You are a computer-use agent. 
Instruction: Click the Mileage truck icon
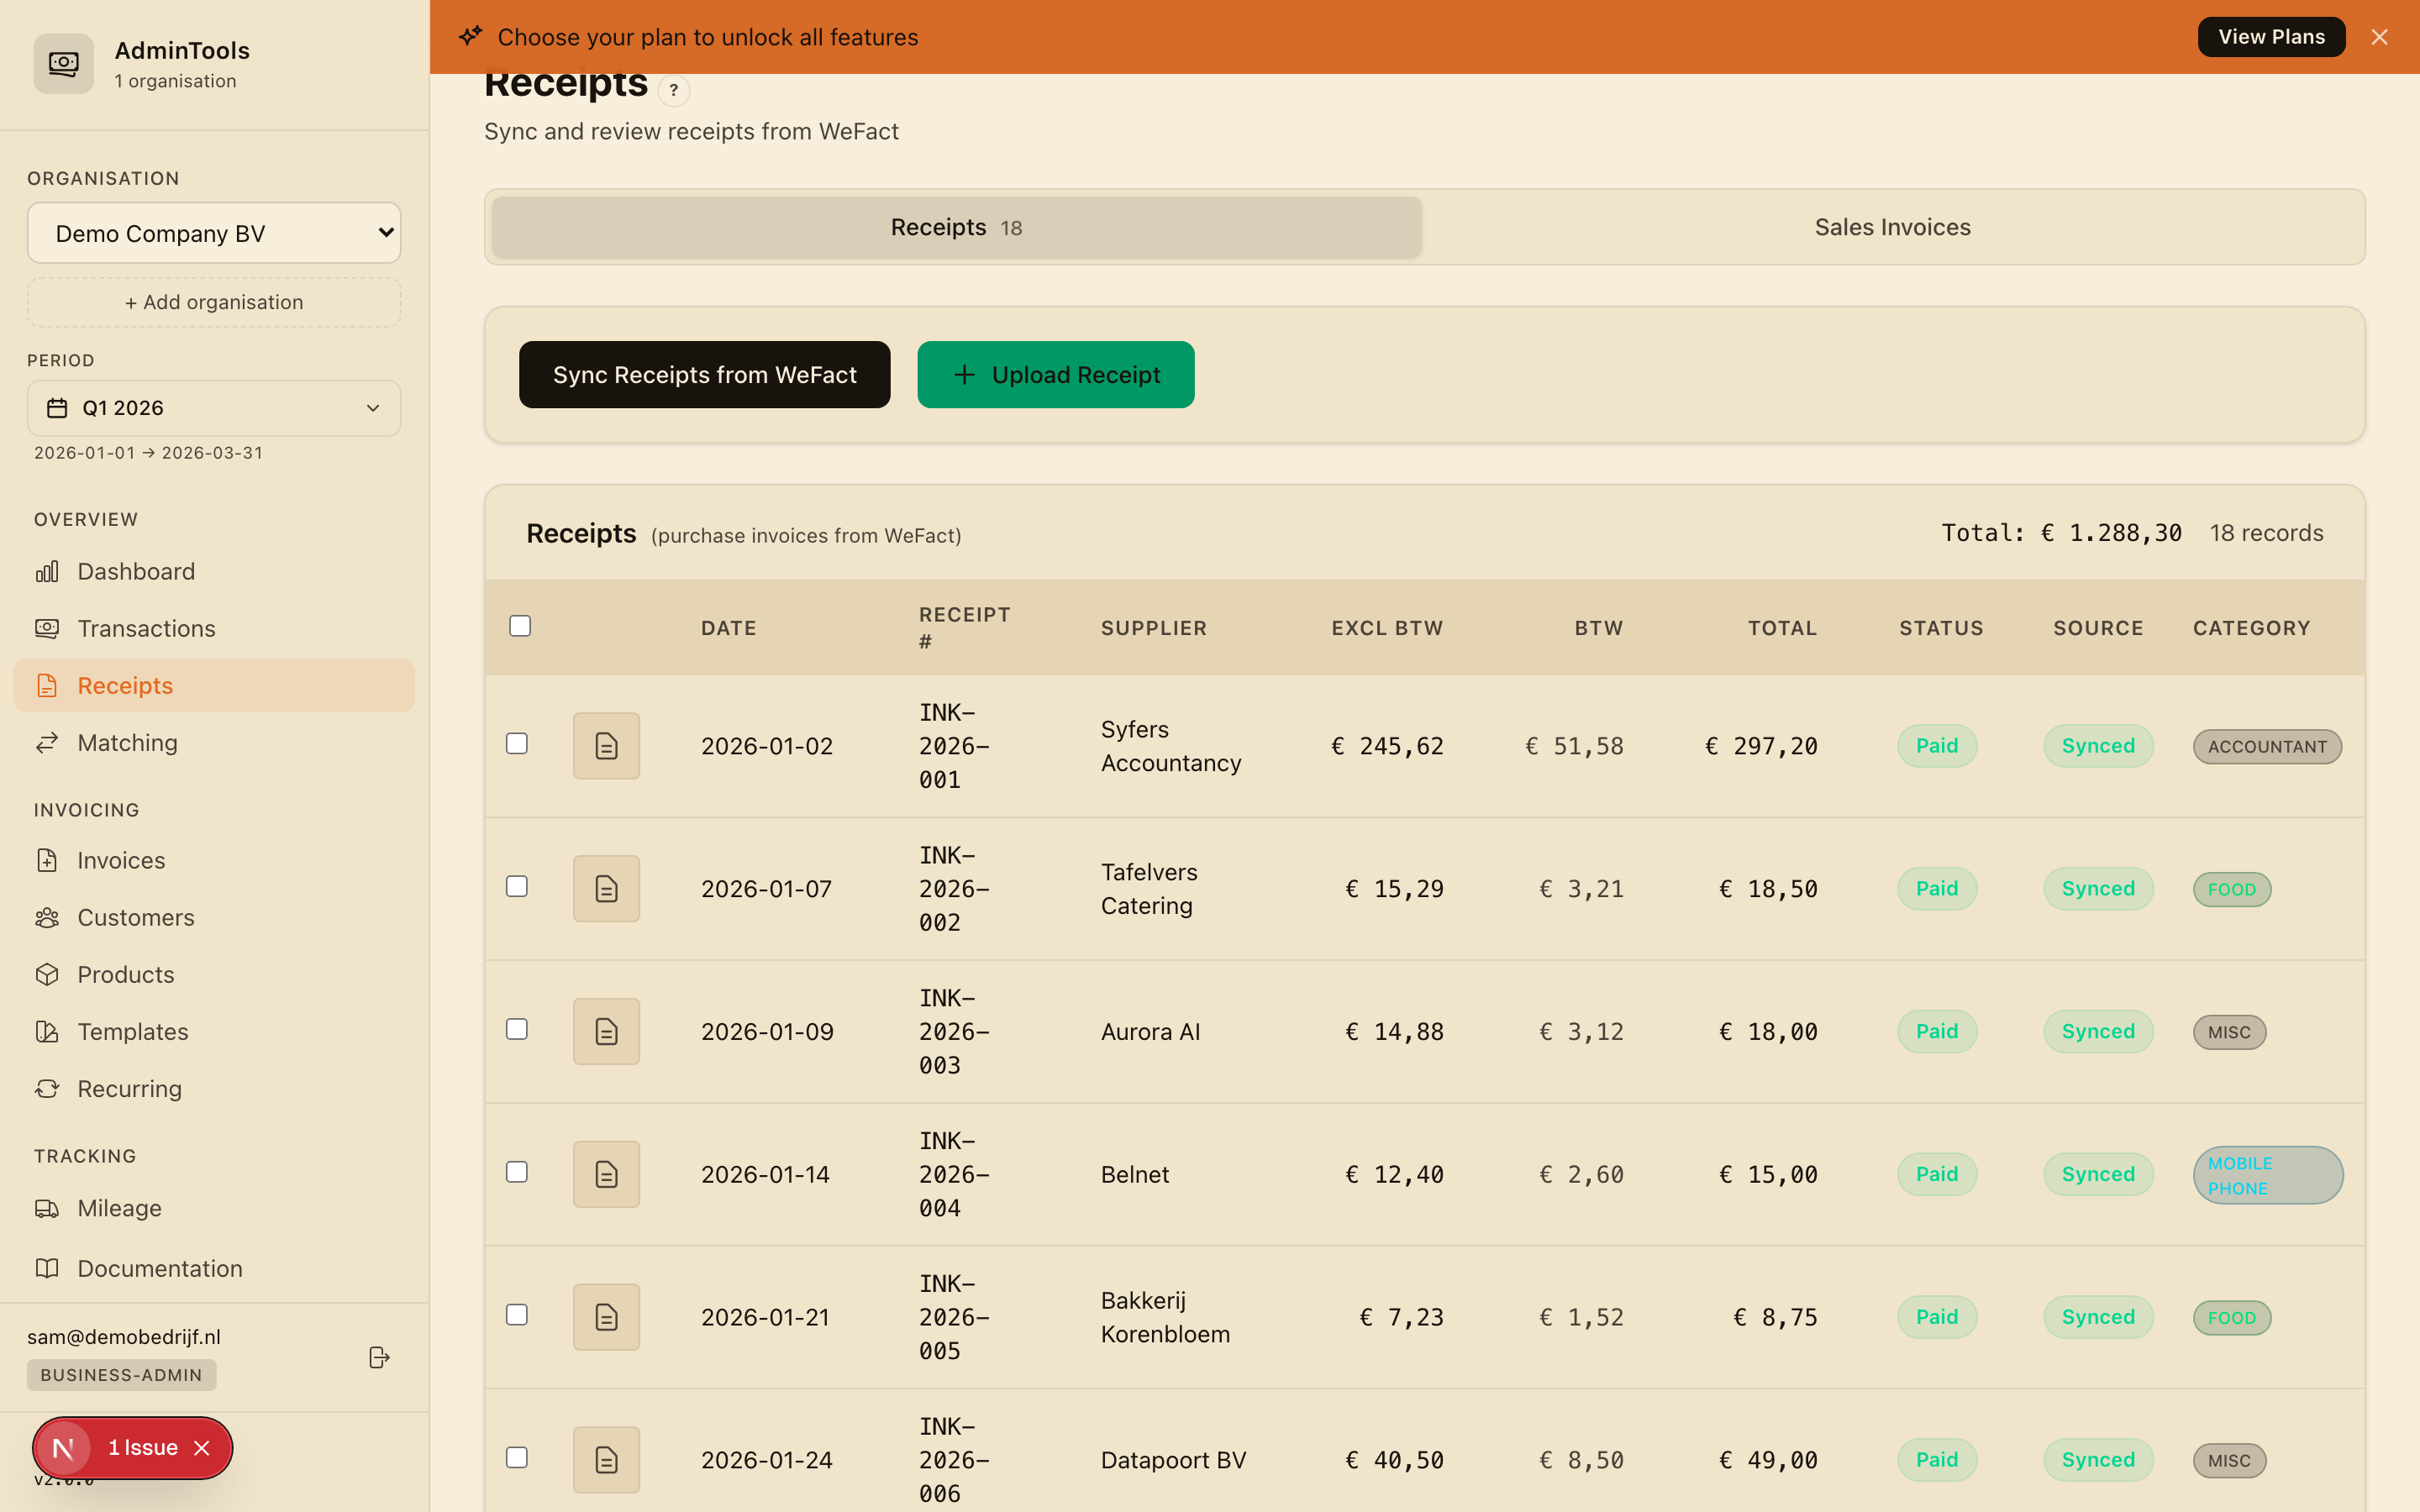tap(47, 1208)
